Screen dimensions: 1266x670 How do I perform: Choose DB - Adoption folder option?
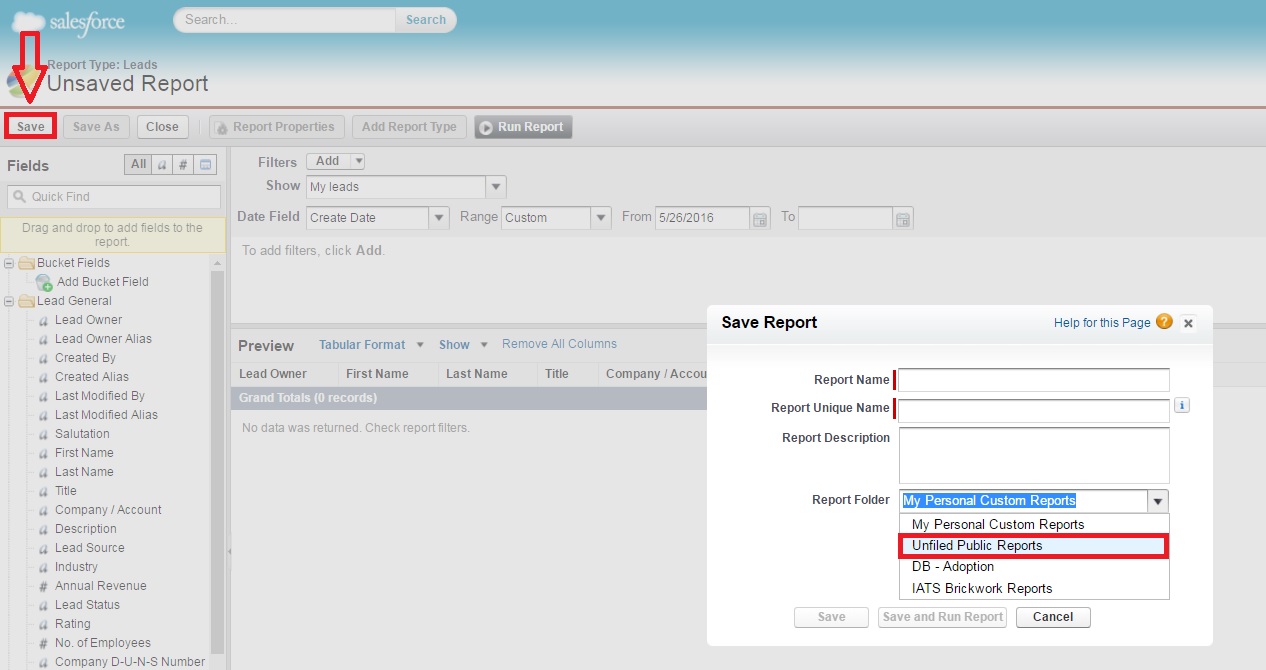952,567
